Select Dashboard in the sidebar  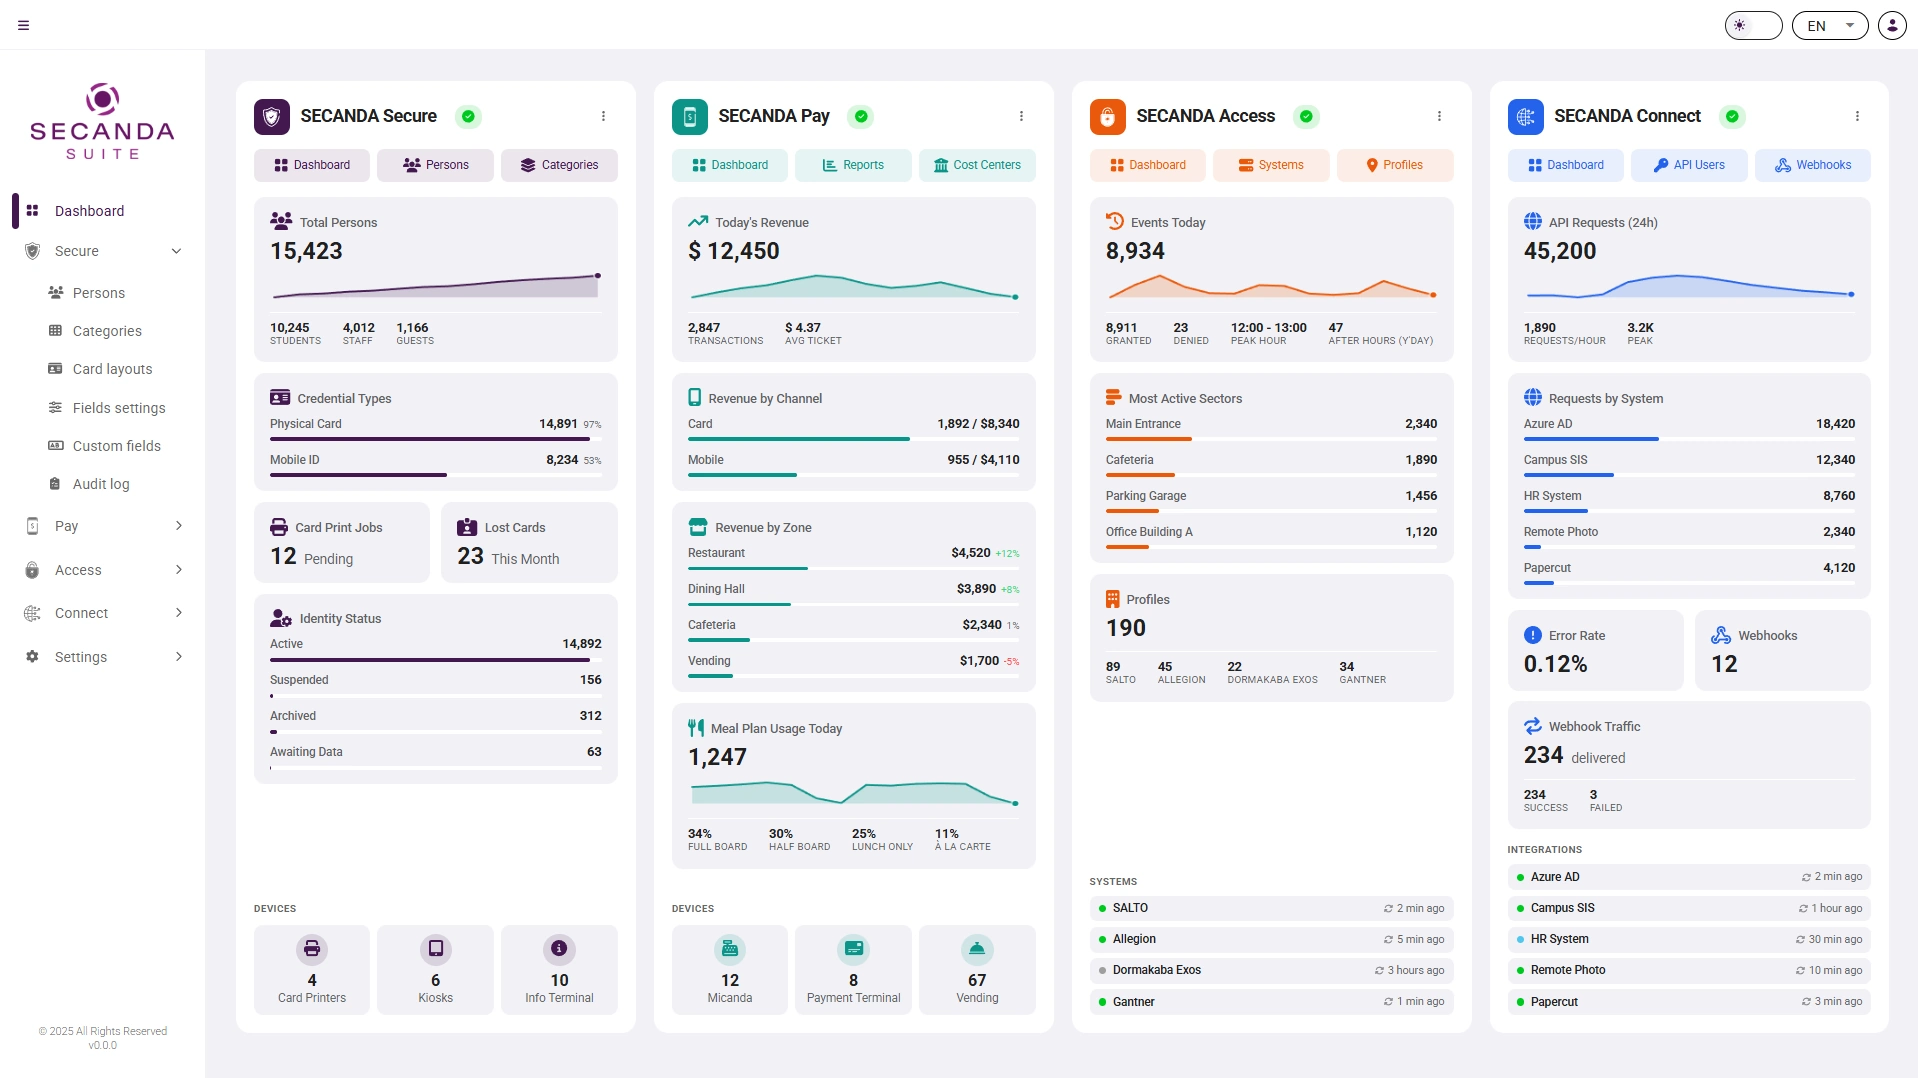click(102, 211)
